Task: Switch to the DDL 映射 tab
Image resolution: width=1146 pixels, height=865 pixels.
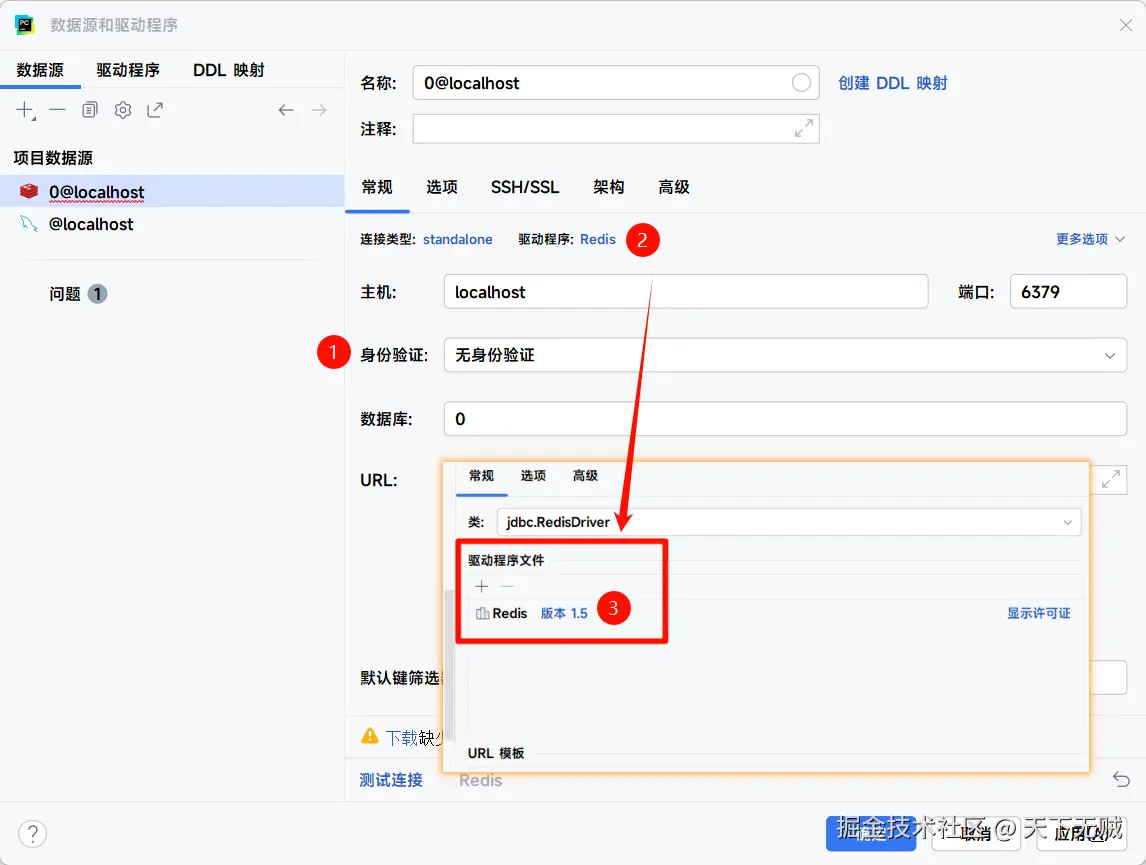Action: click(x=229, y=70)
